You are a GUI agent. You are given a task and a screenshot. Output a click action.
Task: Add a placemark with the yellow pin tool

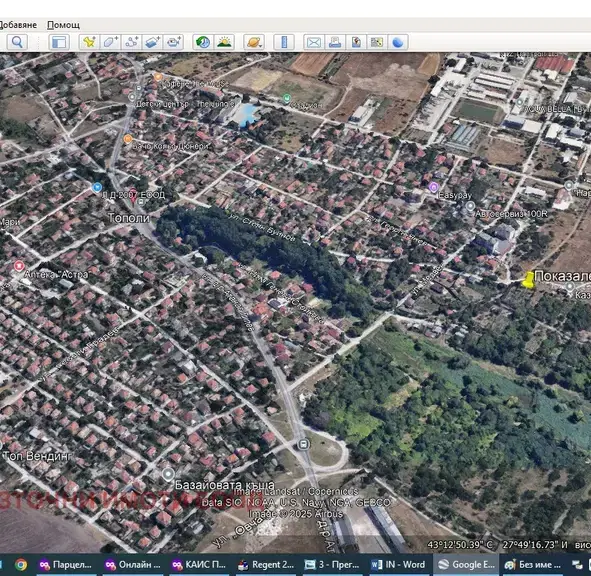click(x=89, y=42)
